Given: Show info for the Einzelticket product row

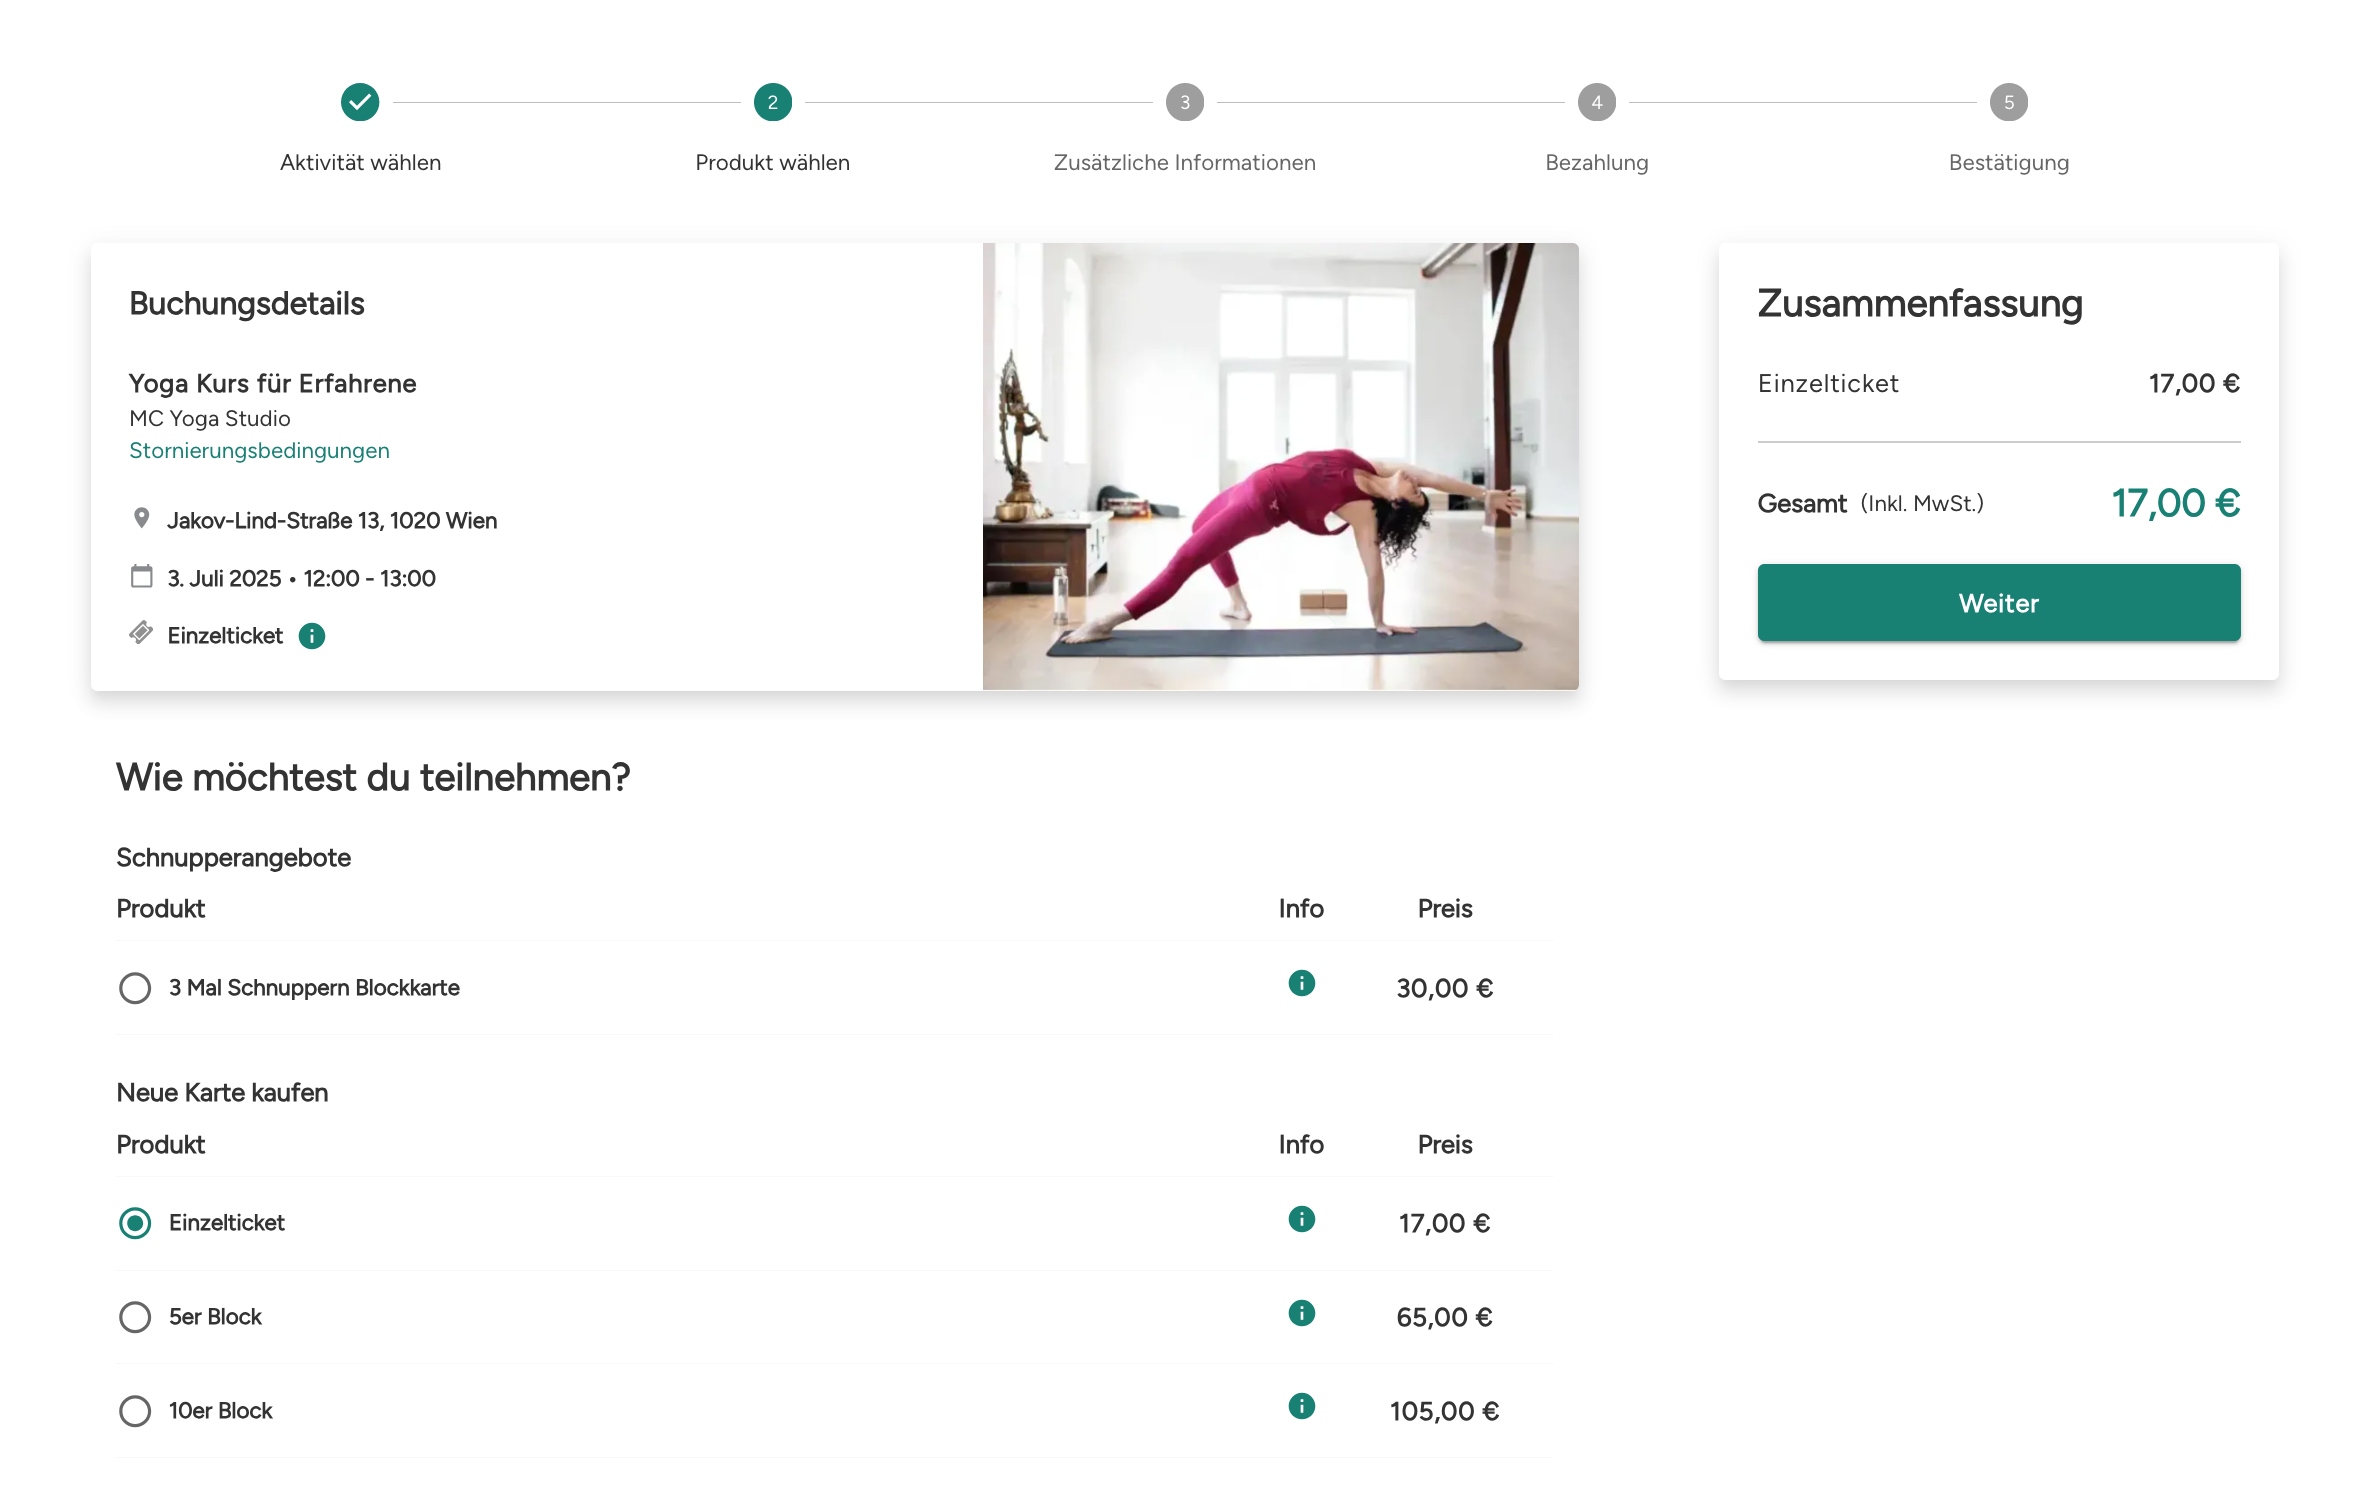Looking at the screenshot, I should click(x=1301, y=1219).
